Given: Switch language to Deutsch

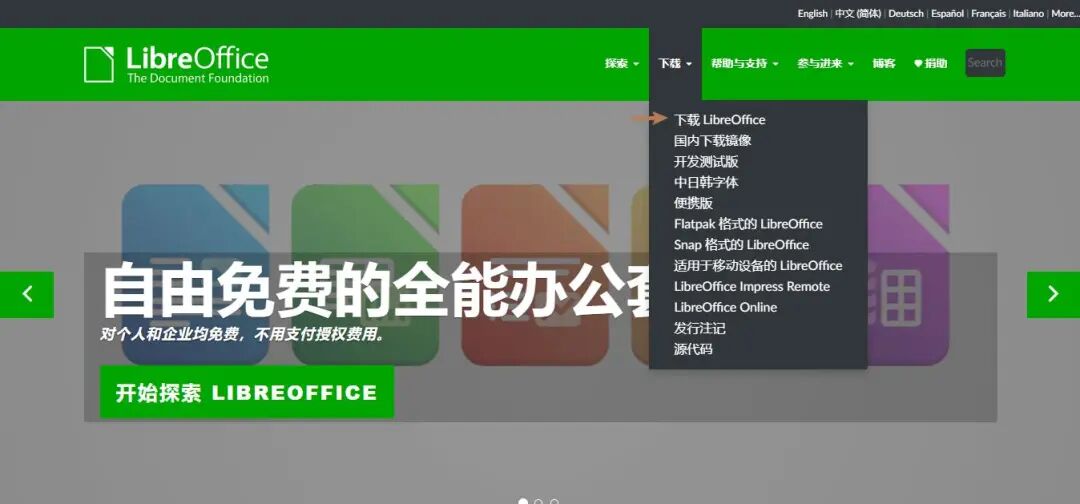Looking at the screenshot, I should tap(906, 14).
